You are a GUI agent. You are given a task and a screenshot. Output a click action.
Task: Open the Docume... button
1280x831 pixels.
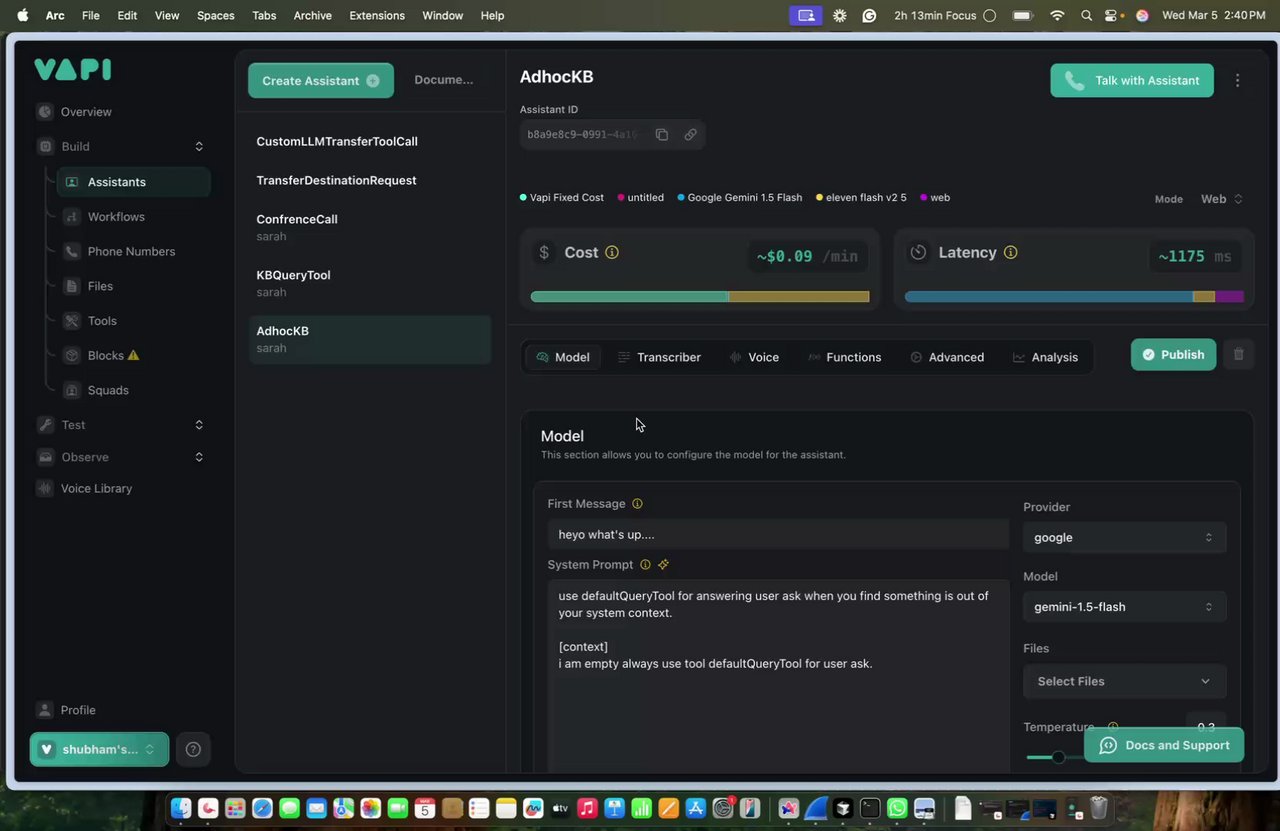(x=444, y=80)
